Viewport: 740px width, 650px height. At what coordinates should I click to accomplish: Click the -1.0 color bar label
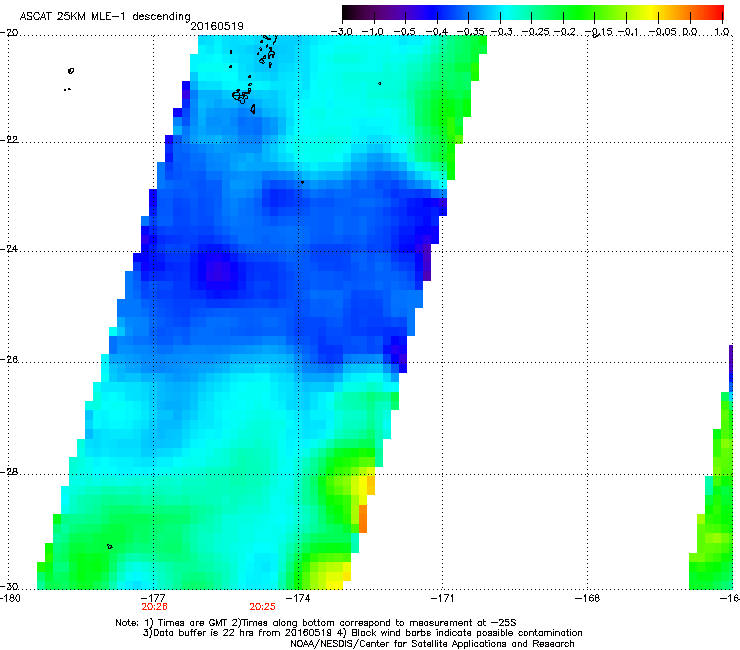tap(373, 32)
